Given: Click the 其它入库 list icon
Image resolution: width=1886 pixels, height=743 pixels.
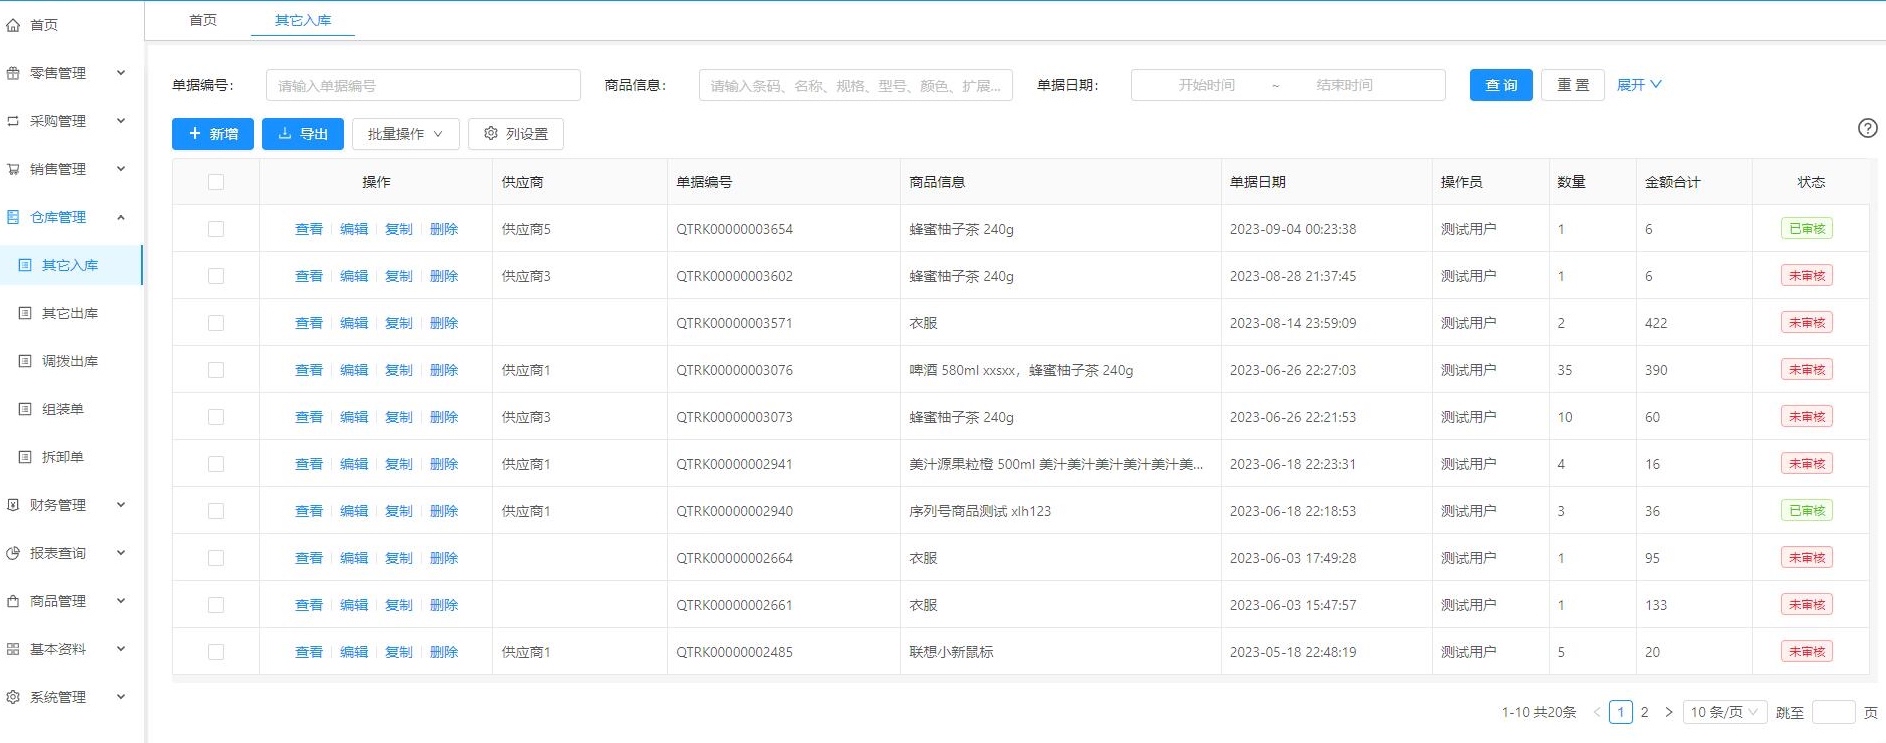Looking at the screenshot, I should pyautogui.click(x=25, y=265).
